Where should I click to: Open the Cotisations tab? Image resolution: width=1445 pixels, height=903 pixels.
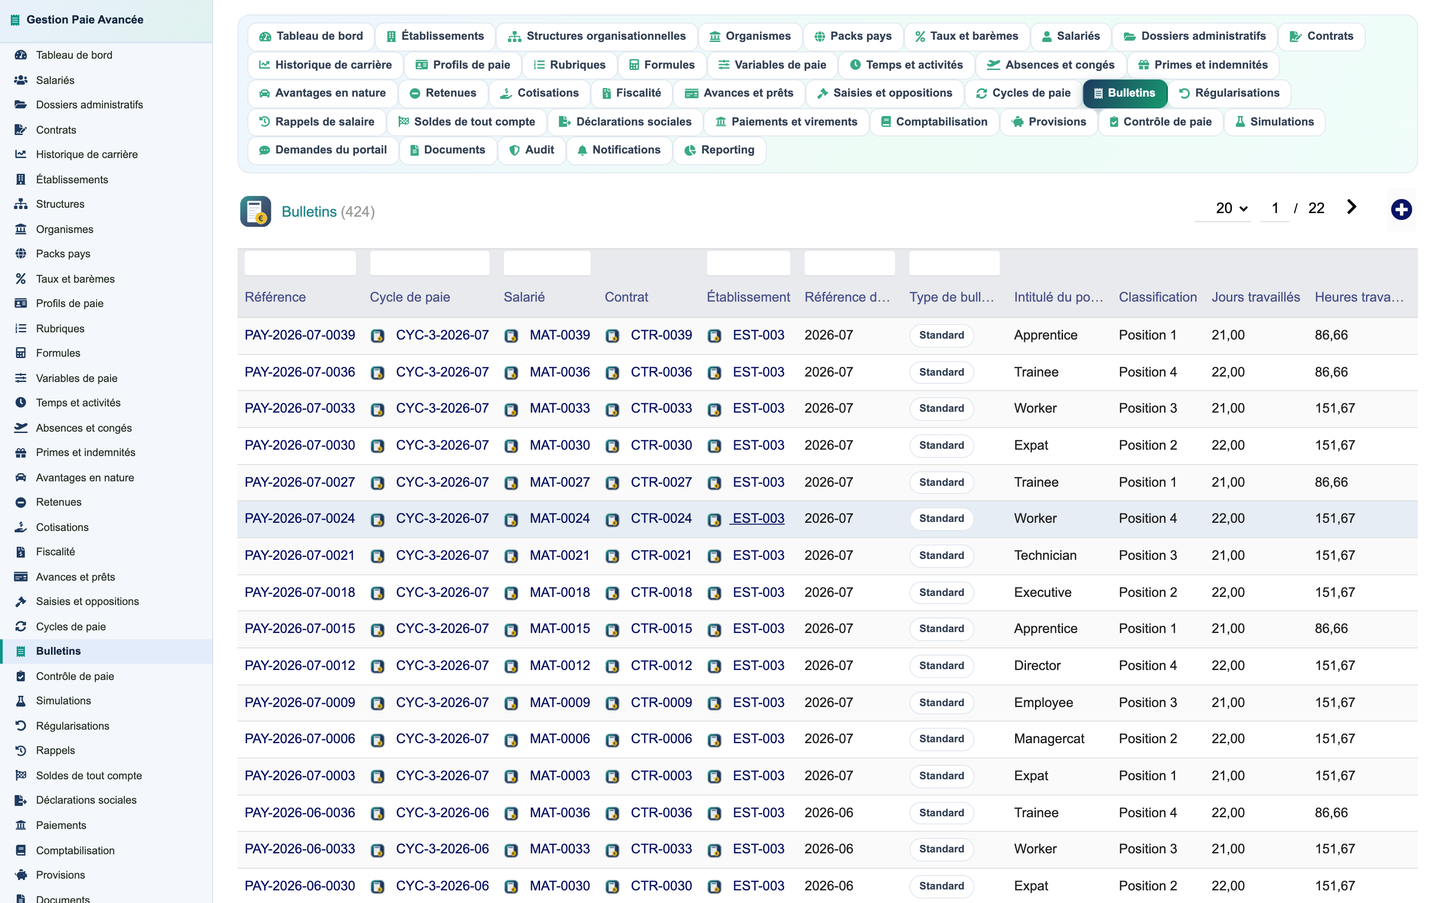point(539,93)
